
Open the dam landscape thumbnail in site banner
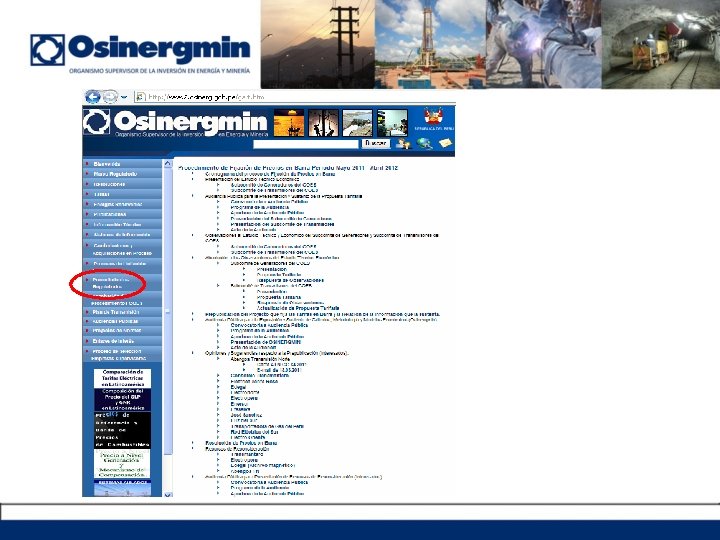pos(357,123)
